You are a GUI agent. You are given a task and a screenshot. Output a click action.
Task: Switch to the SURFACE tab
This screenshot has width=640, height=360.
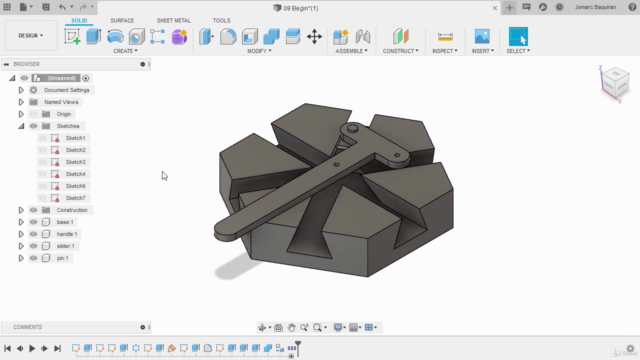pos(122,20)
